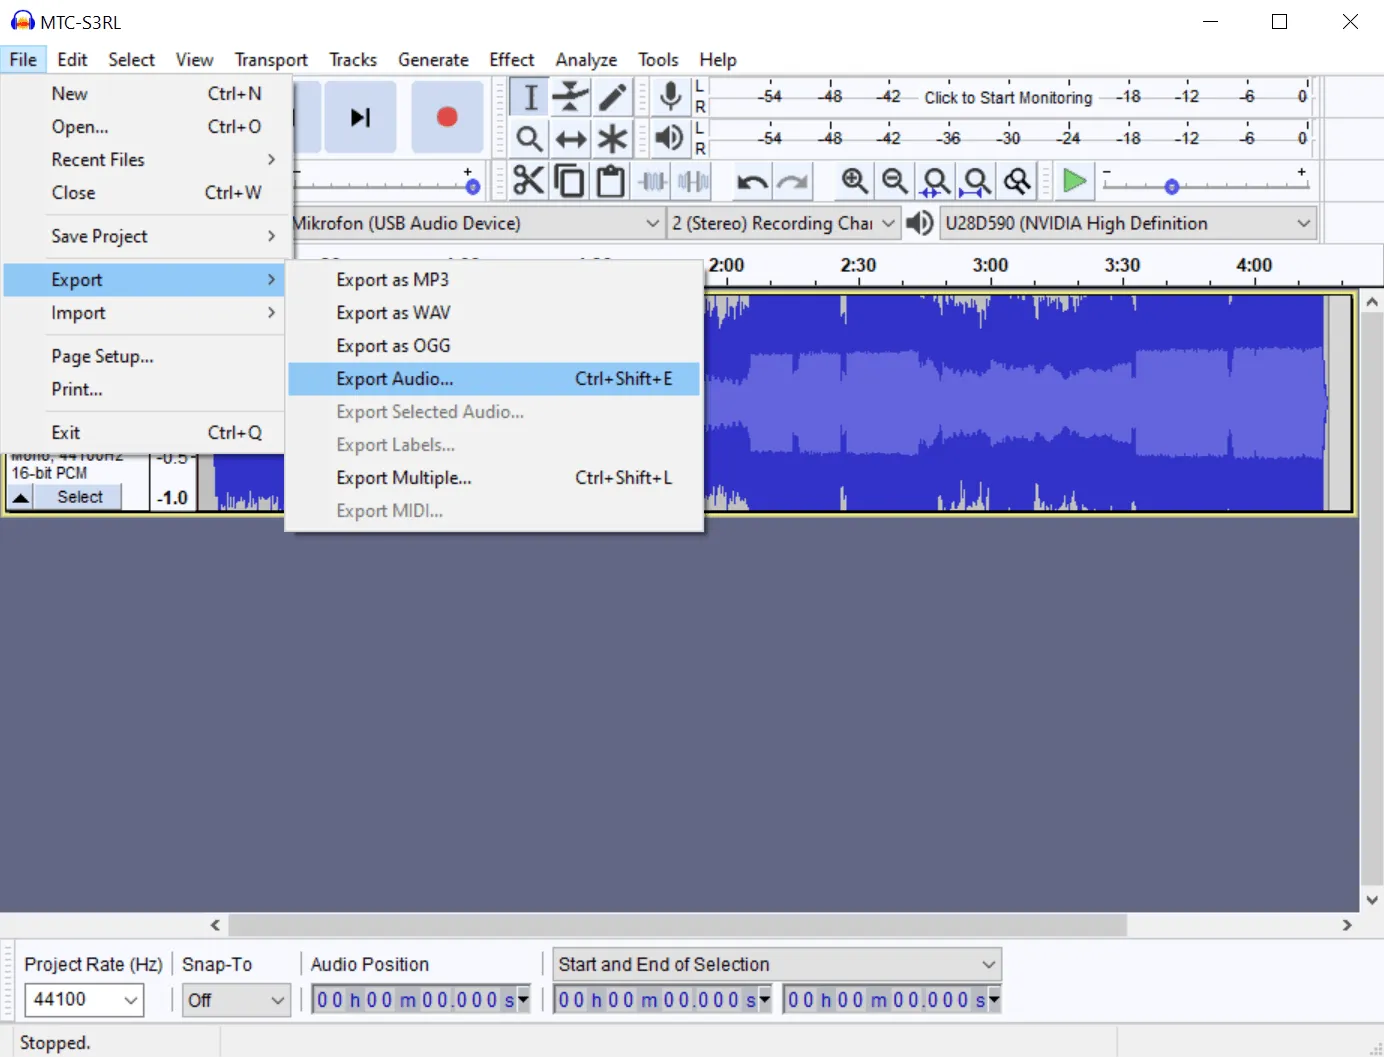Click the Select button on the track panel
Image resolution: width=1384 pixels, height=1057 pixels.
(x=79, y=496)
